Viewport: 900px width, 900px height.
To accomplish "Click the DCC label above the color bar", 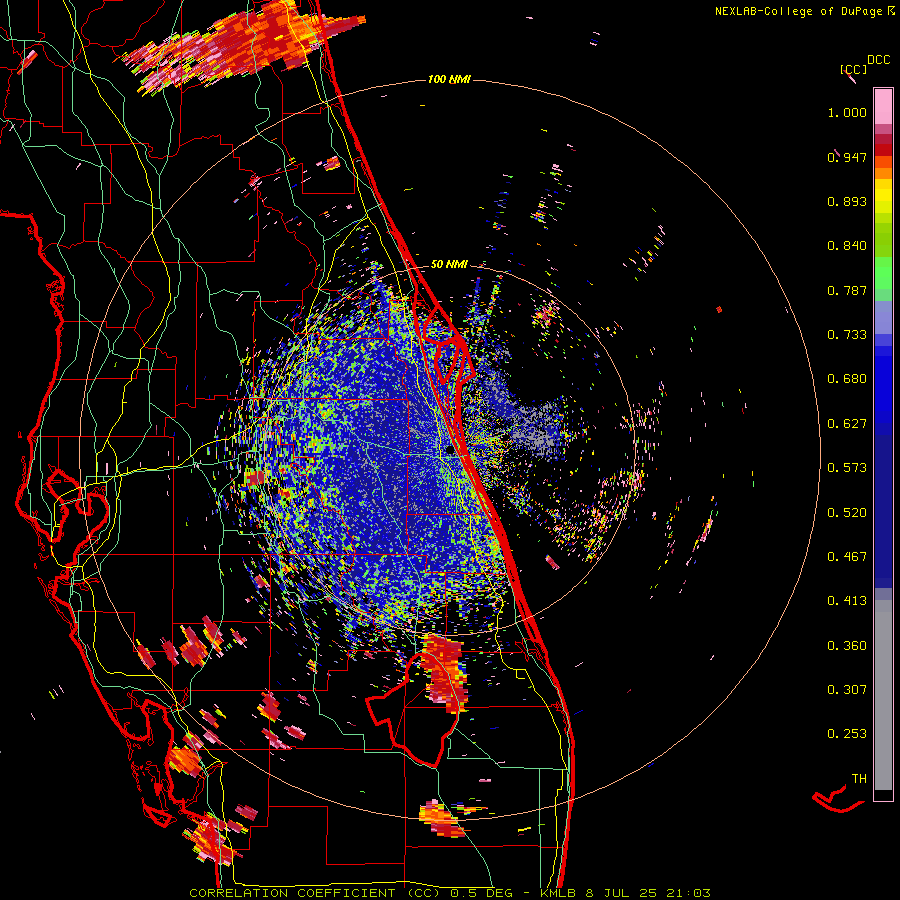I will 878,60.
